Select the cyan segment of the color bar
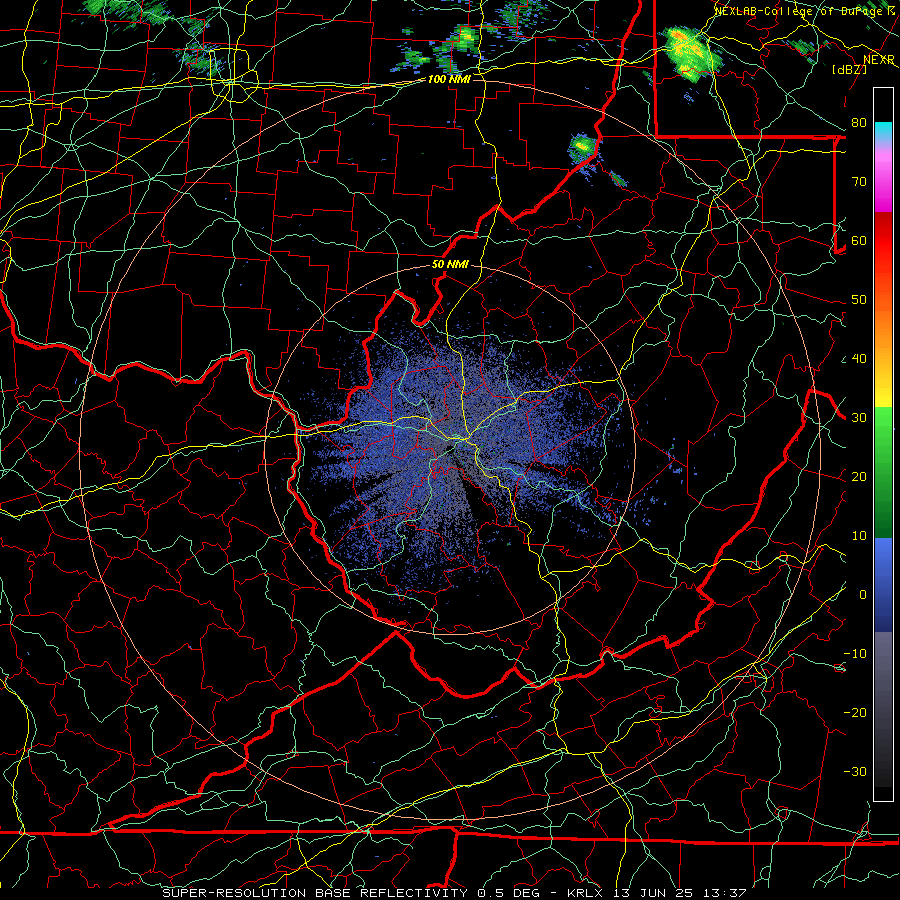Screen dimensions: 900x900 pos(883,131)
